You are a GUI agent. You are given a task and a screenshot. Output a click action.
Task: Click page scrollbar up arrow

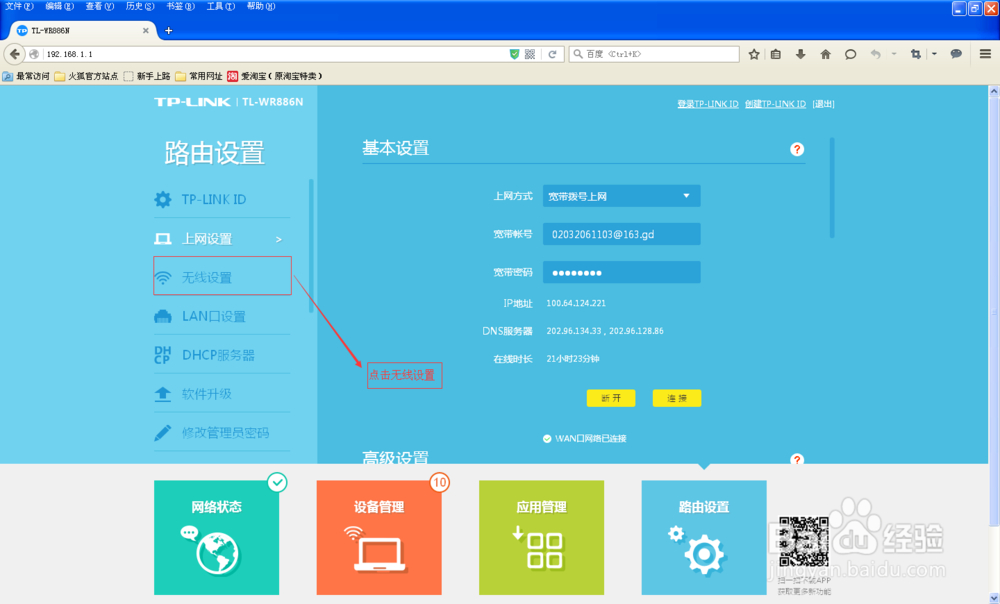click(x=994, y=91)
